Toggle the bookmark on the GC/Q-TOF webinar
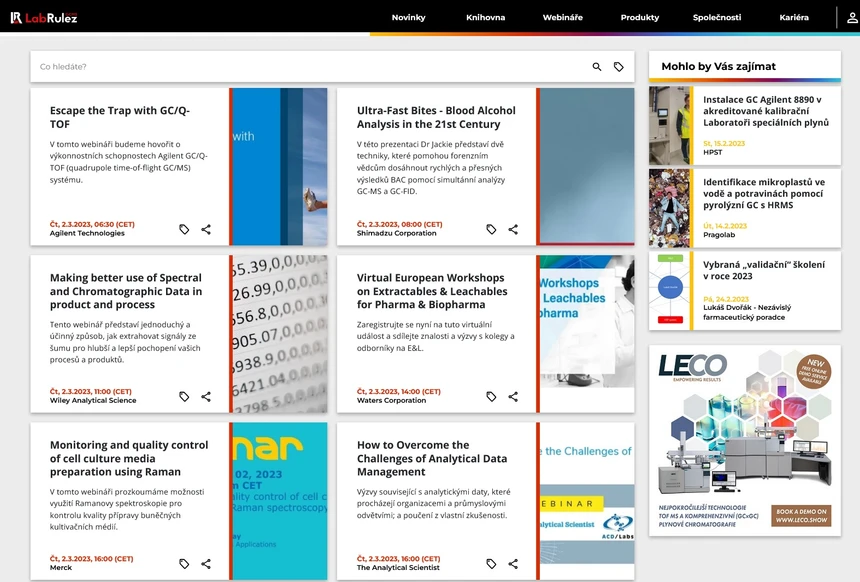This screenshot has height=582, width=860. 184,229
